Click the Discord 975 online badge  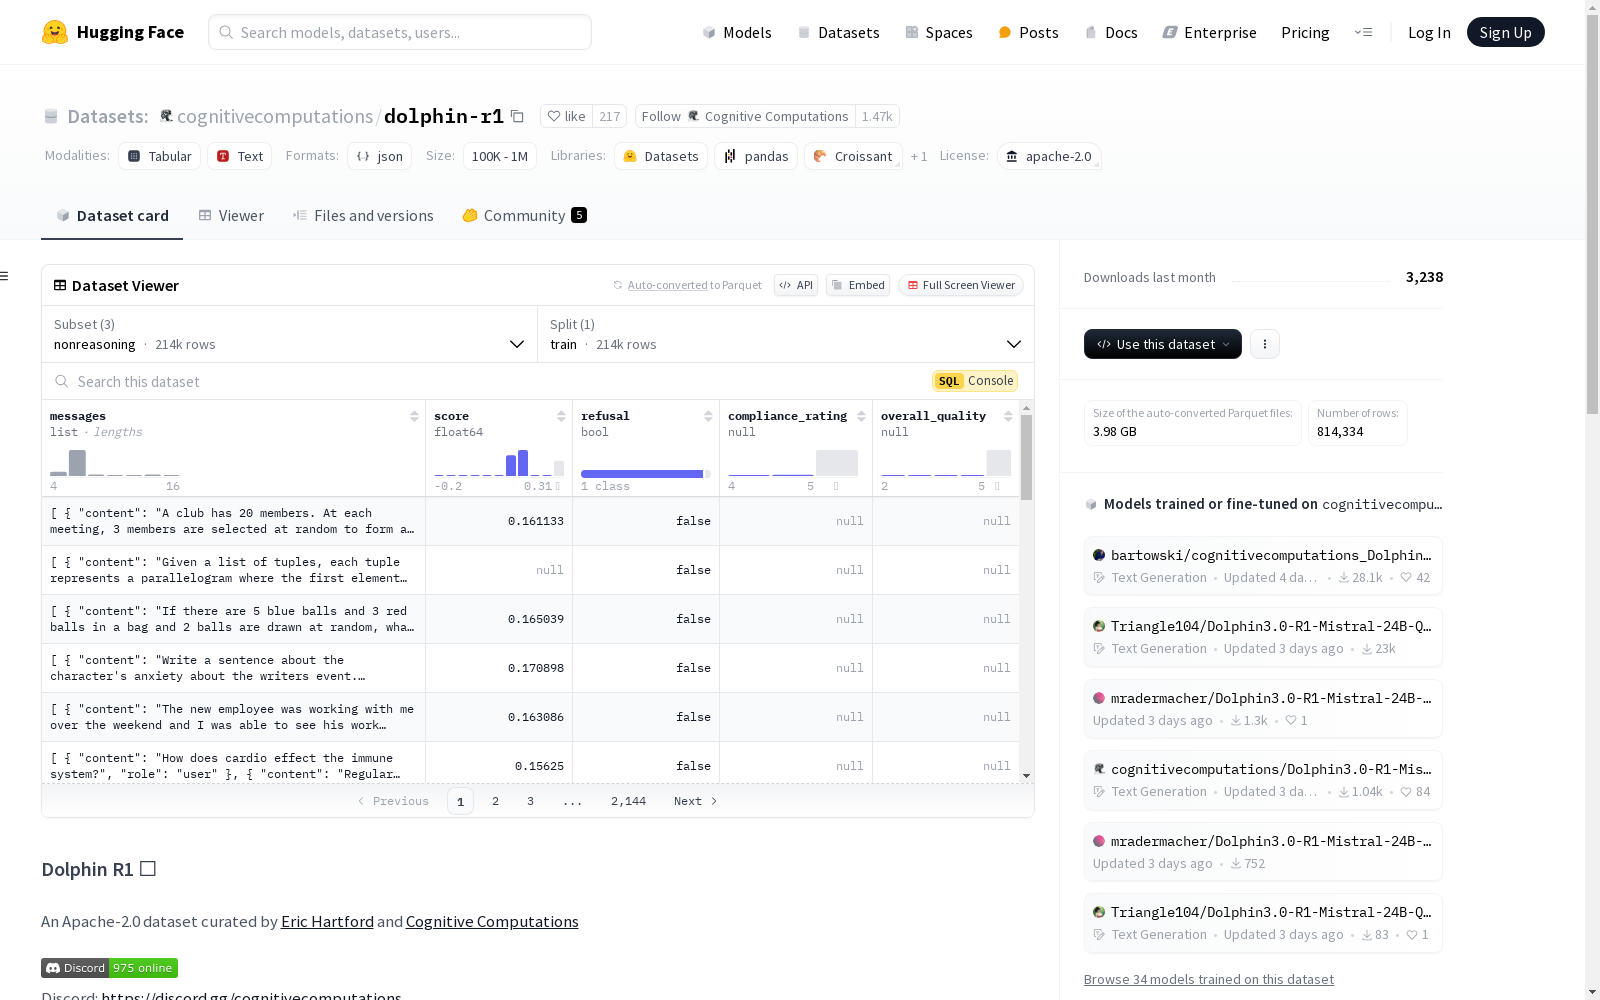pos(109,968)
